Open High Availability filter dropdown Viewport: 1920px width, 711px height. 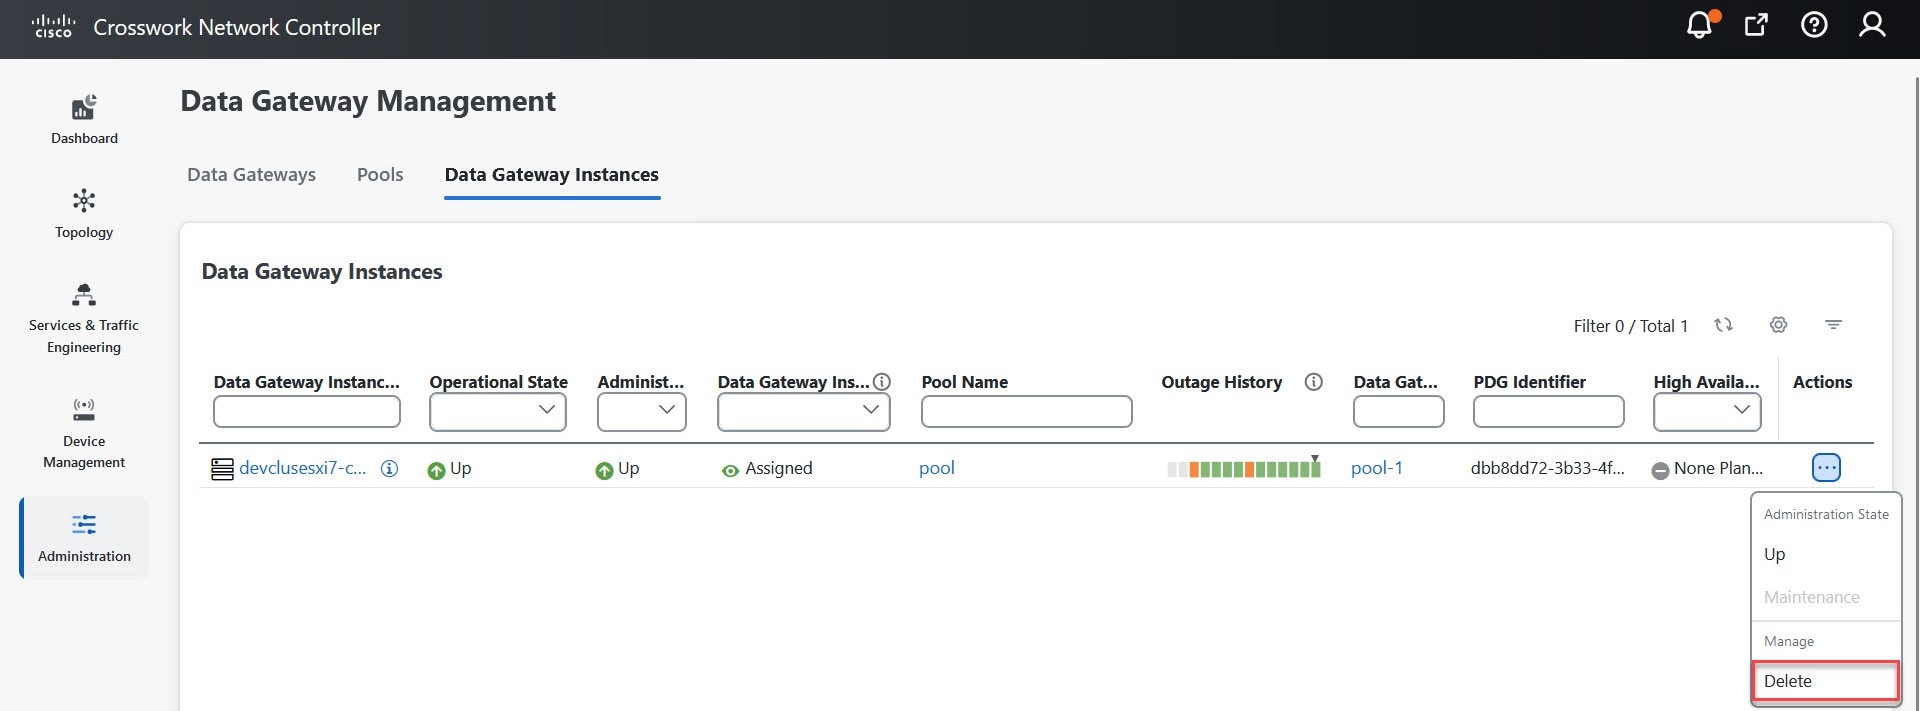point(1707,411)
